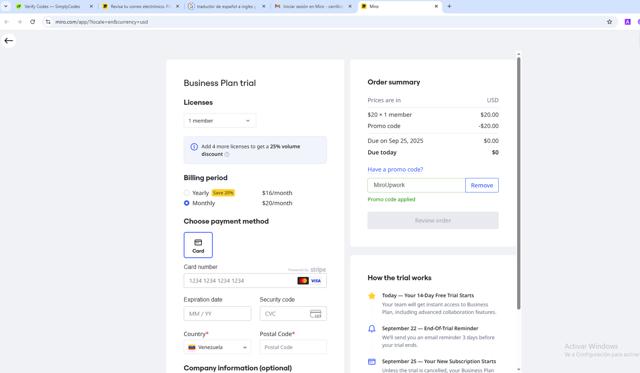Open the Venezuela country dropdown

pos(217,347)
